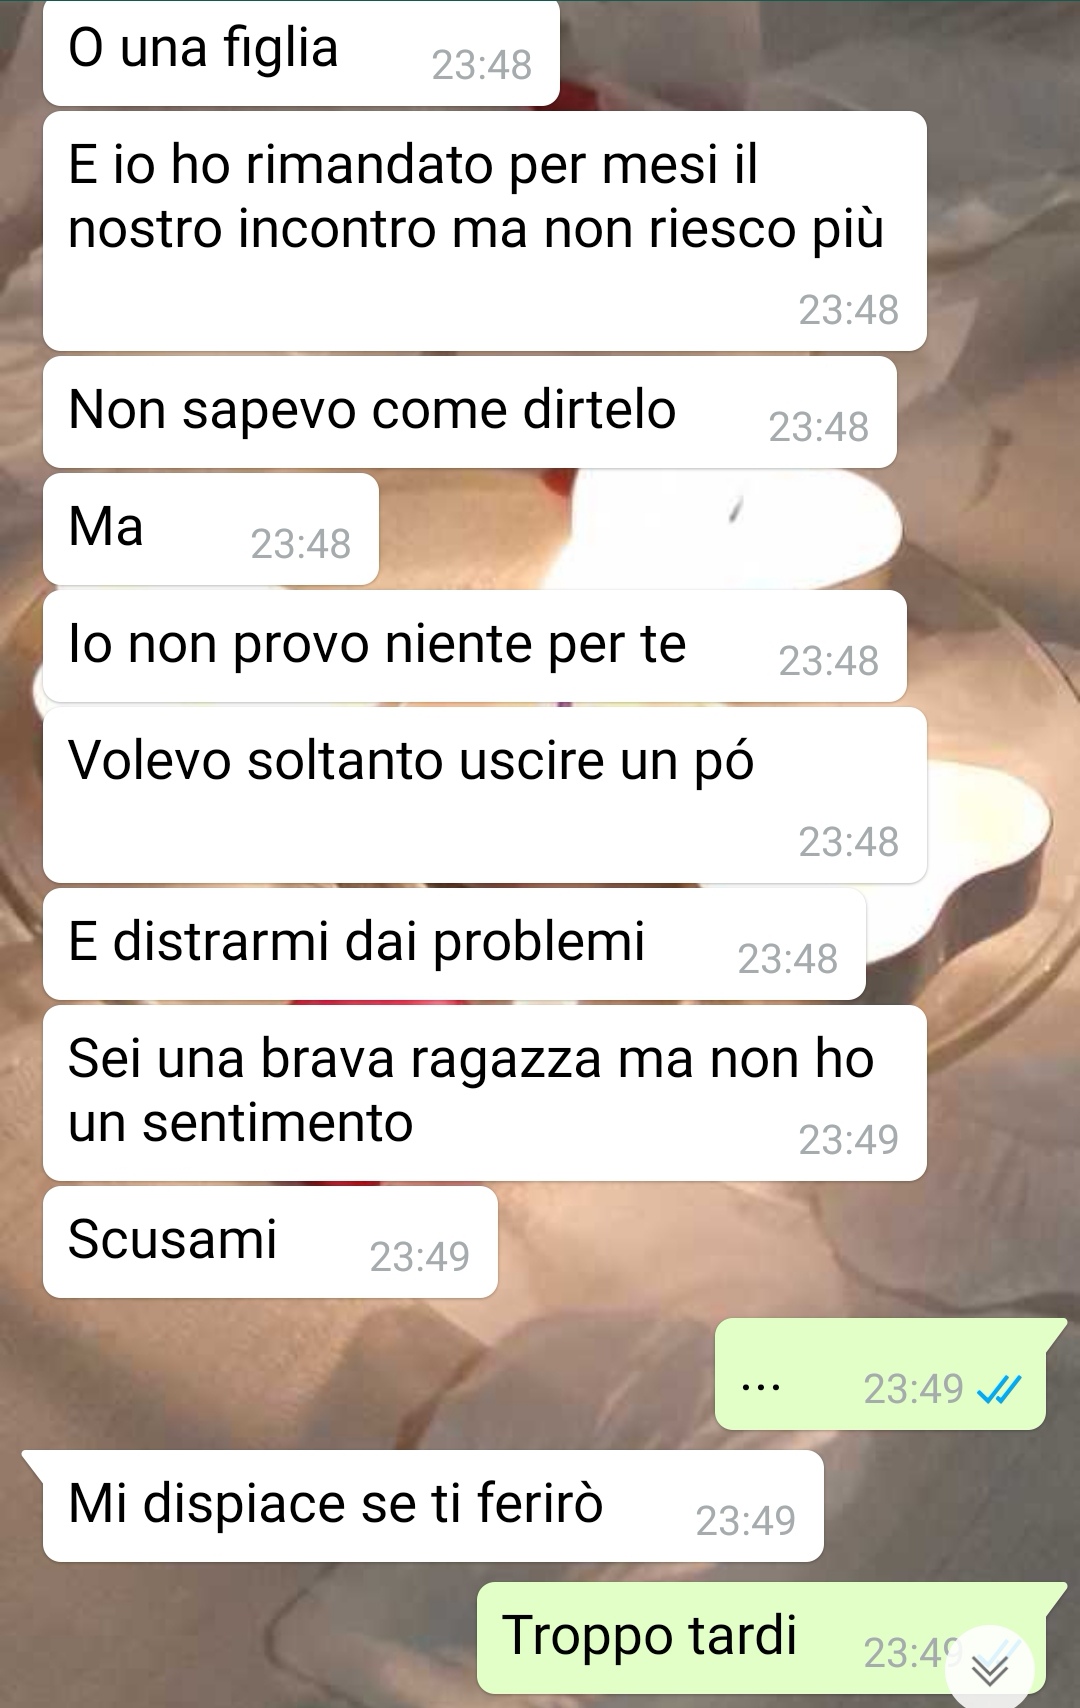
Task: Tap the 23:49 timestamp of 'Mi dispiace' message
Action: coord(746,1521)
